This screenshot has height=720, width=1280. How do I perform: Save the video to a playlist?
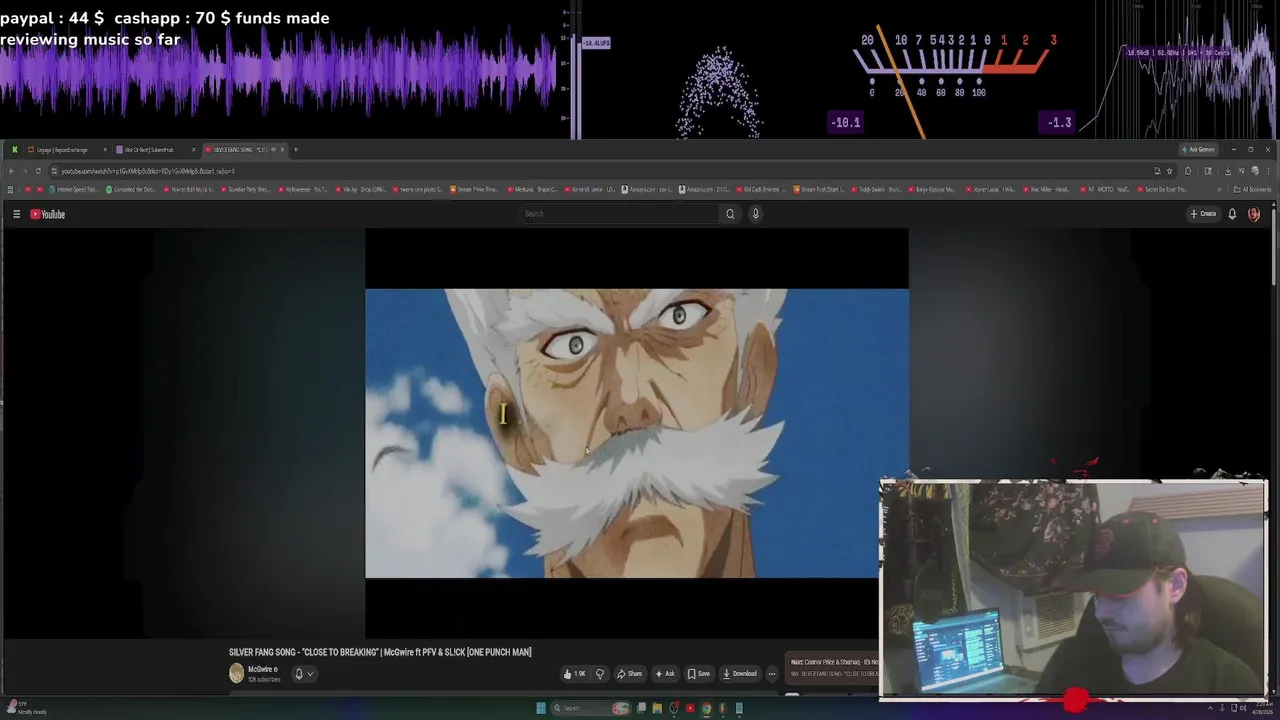tap(698, 674)
